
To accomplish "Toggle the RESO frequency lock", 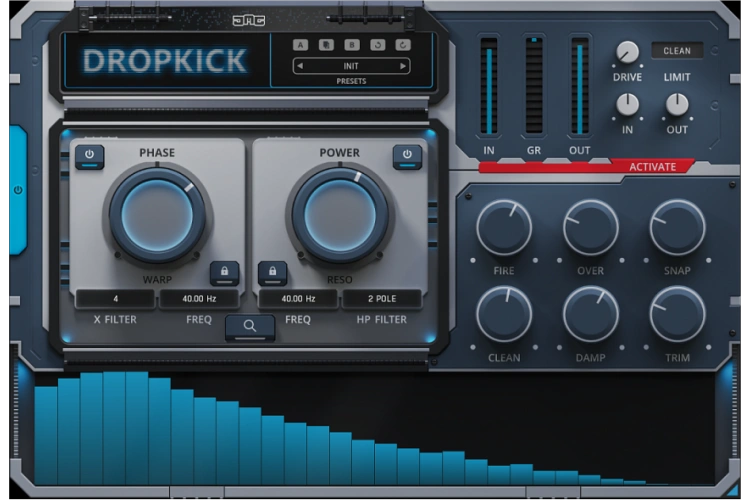I will [x=273, y=273].
